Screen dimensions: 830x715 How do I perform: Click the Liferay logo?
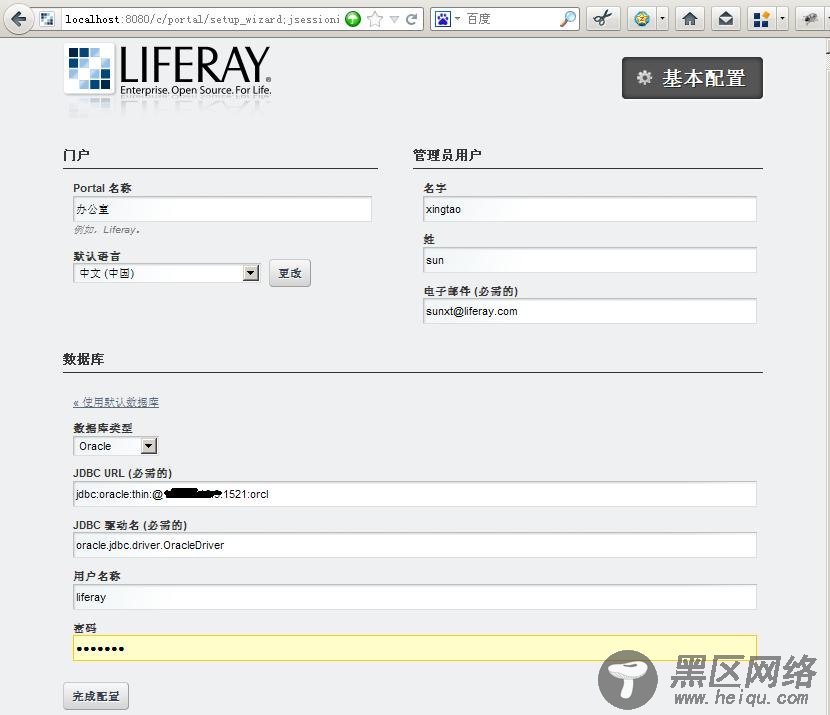point(168,71)
